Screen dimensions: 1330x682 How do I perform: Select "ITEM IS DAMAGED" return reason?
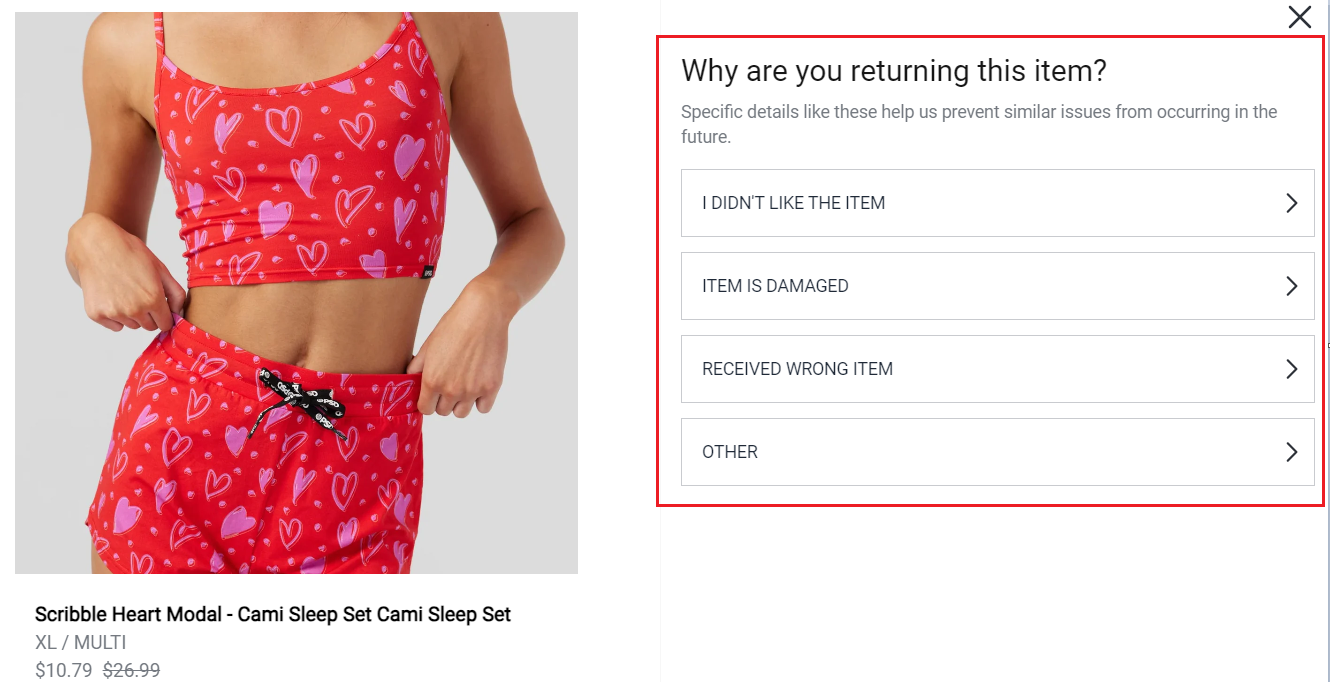(x=997, y=286)
